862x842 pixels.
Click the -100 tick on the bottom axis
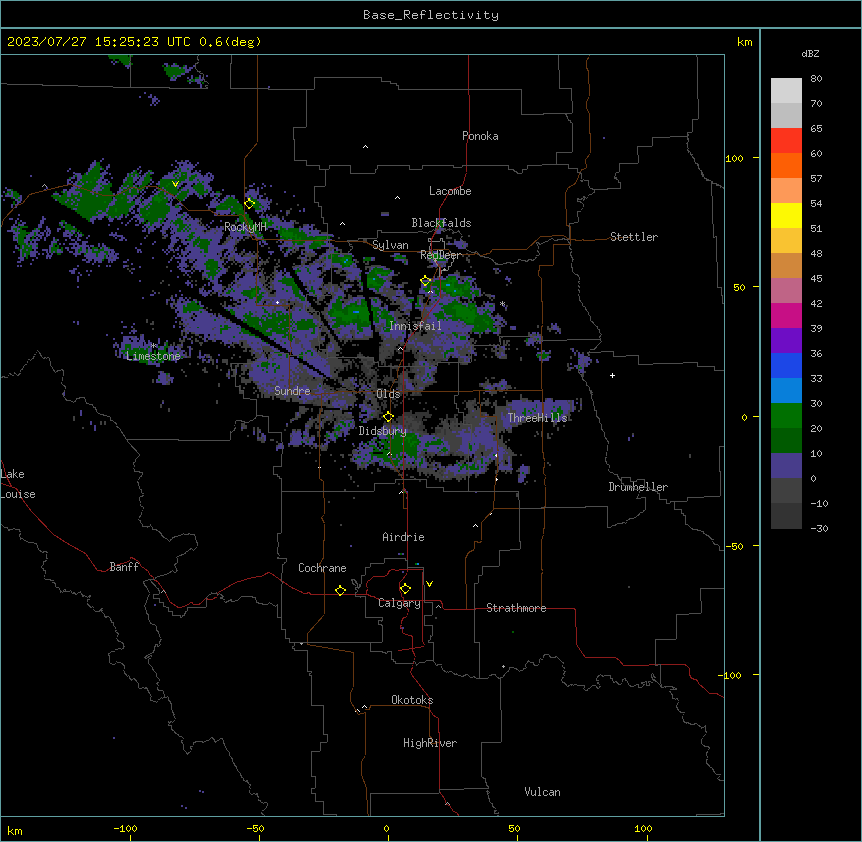(x=125, y=828)
